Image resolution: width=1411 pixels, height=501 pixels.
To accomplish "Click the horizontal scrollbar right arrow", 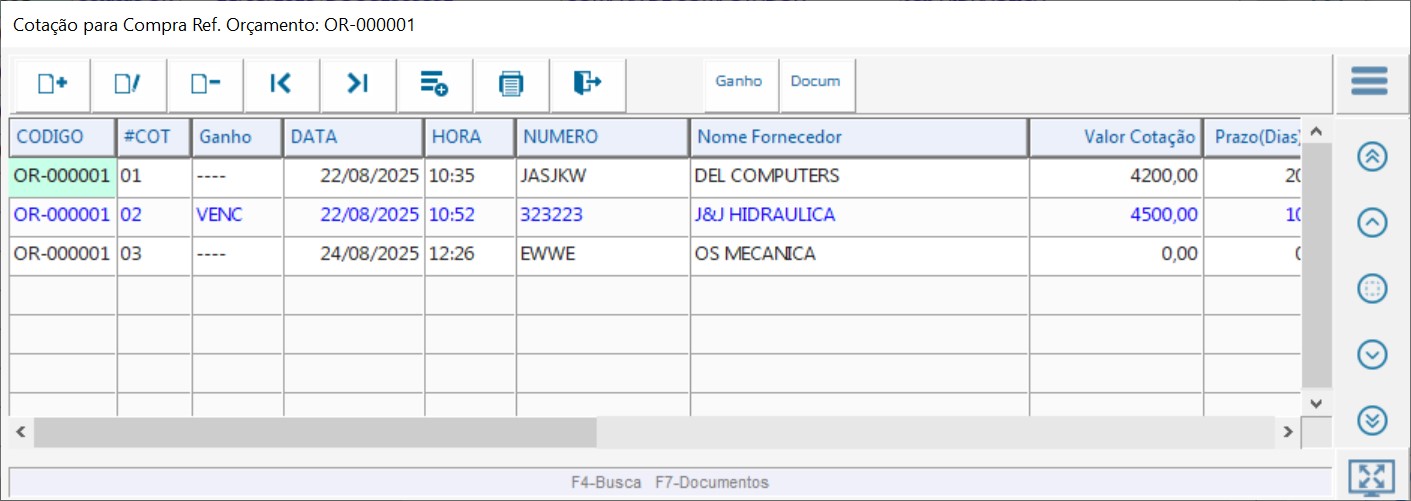I will [x=1289, y=432].
